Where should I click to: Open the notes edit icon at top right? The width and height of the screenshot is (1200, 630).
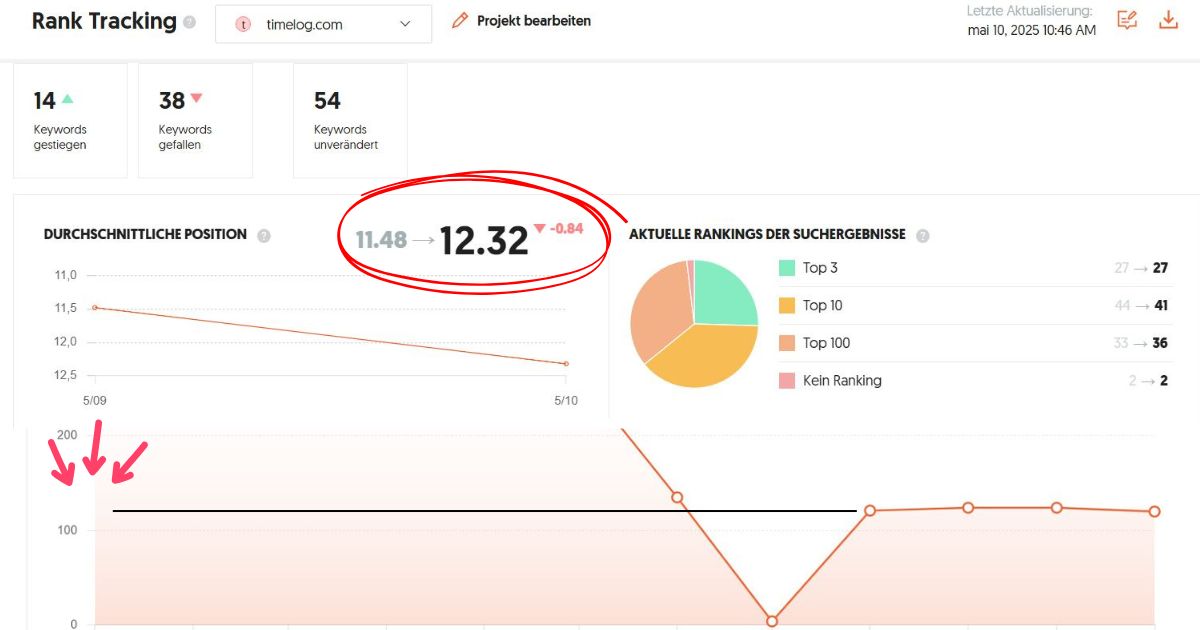(1127, 20)
